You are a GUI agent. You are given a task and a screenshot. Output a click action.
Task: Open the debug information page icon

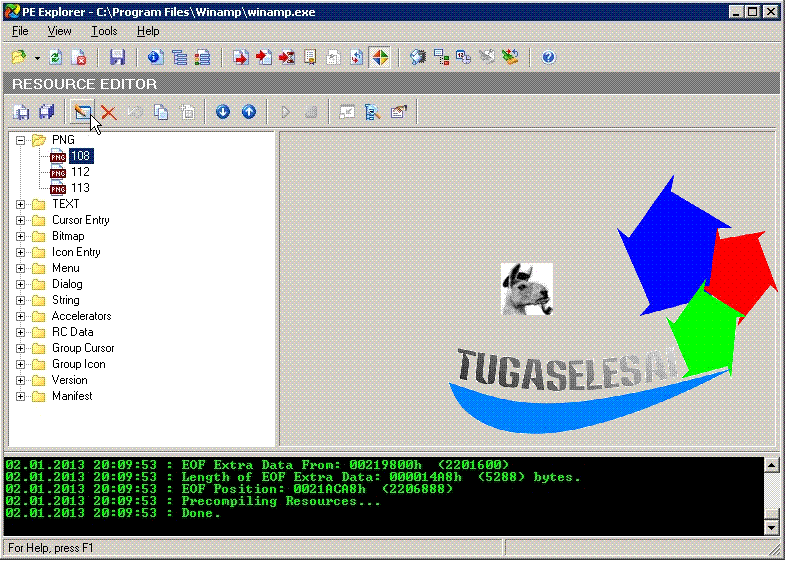click(356, 57)
